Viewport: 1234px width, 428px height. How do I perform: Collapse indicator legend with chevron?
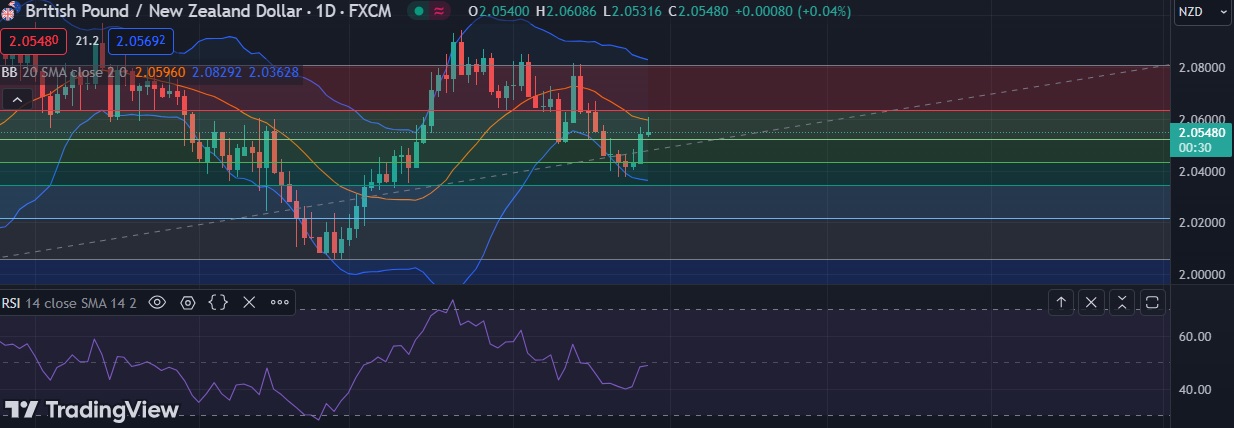click(16, 99)
